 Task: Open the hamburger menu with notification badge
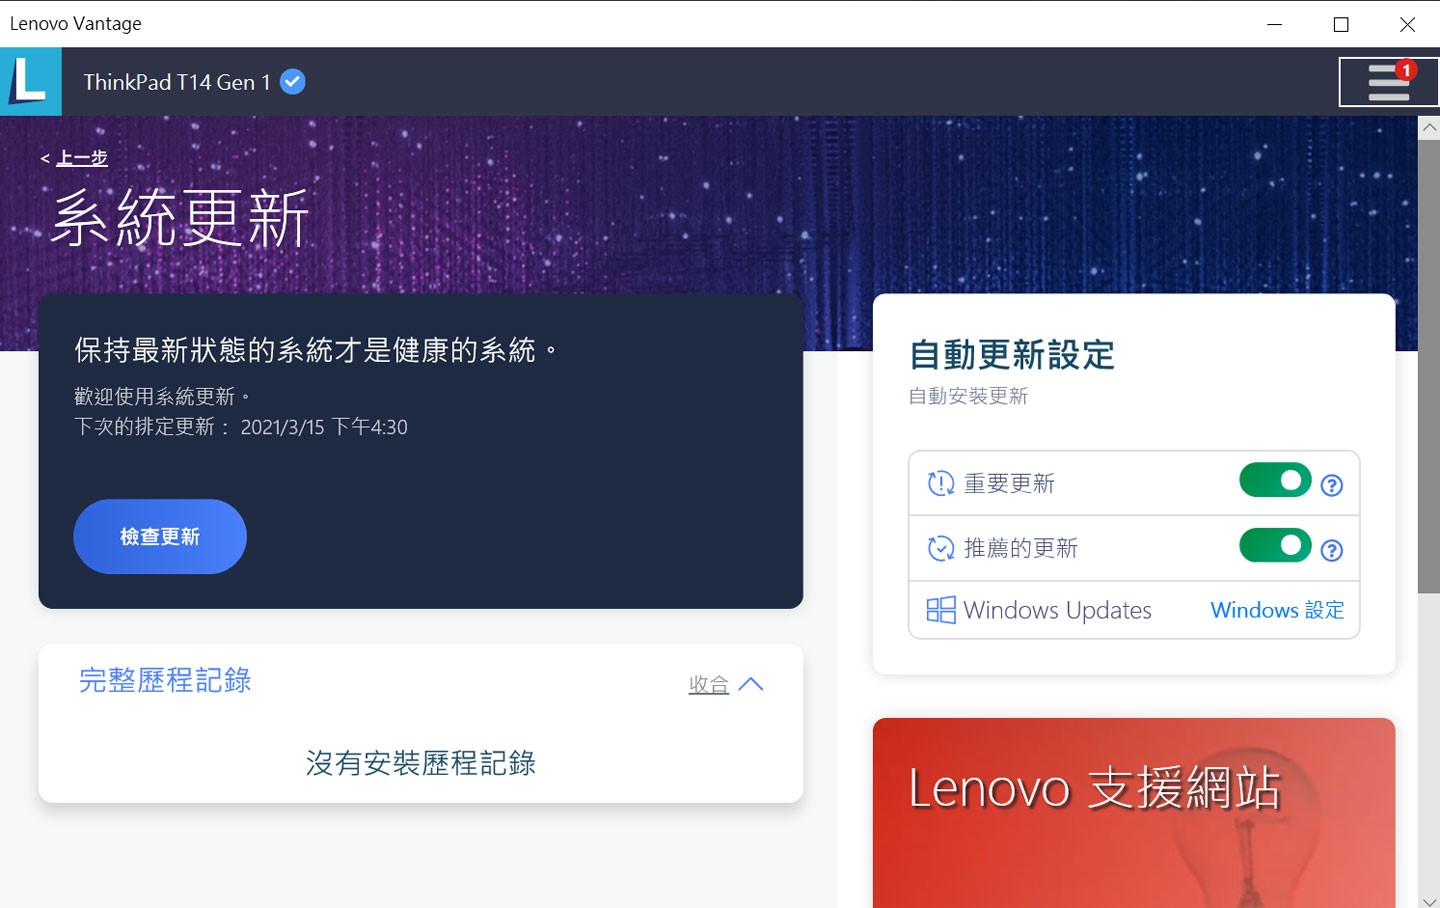[x=1389, y=82]
